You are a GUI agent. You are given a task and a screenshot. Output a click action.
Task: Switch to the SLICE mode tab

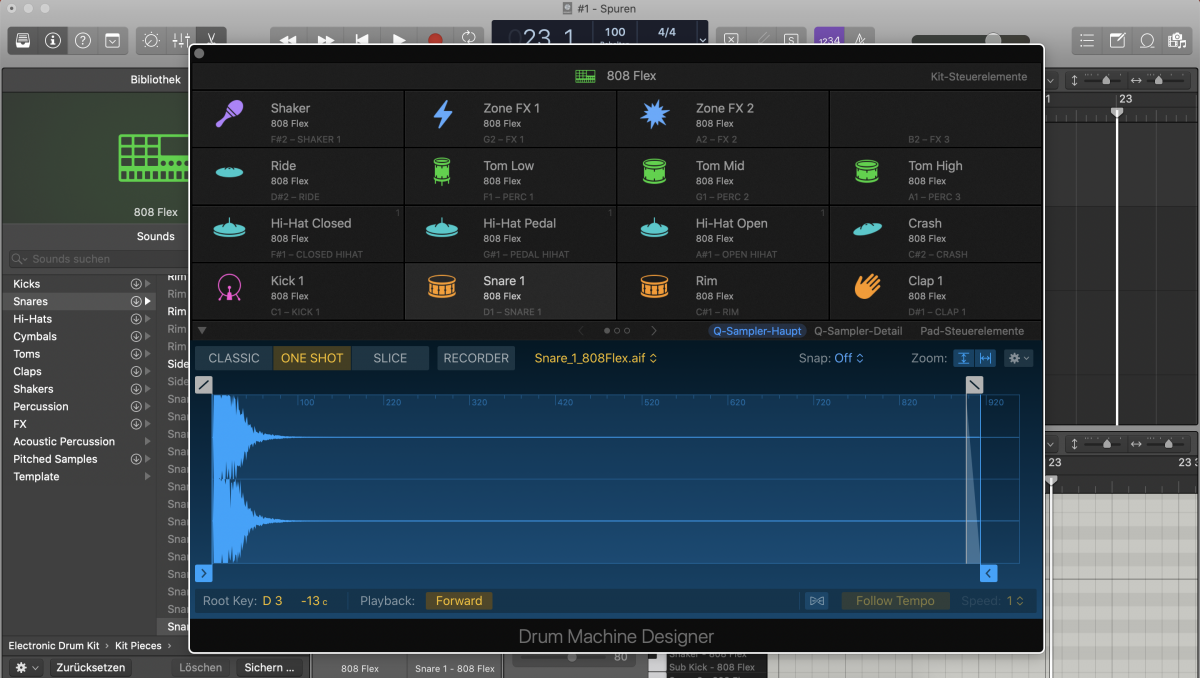(x=390, y=357)
